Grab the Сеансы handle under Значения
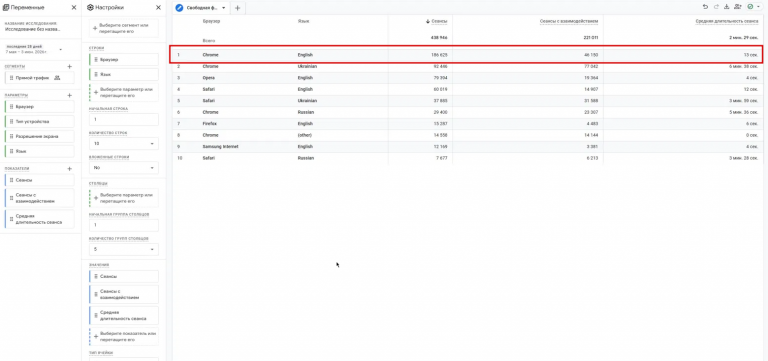This screenshot has height=361, width=768. 96,276
